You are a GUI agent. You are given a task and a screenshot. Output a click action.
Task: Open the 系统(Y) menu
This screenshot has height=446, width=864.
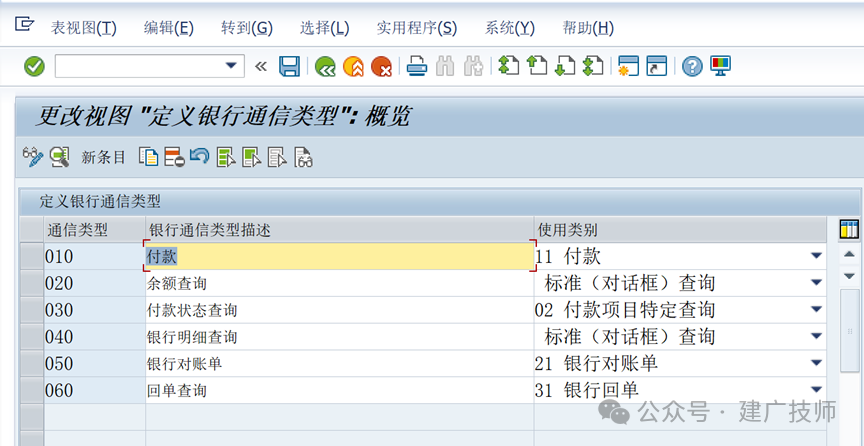coord(510,28)
